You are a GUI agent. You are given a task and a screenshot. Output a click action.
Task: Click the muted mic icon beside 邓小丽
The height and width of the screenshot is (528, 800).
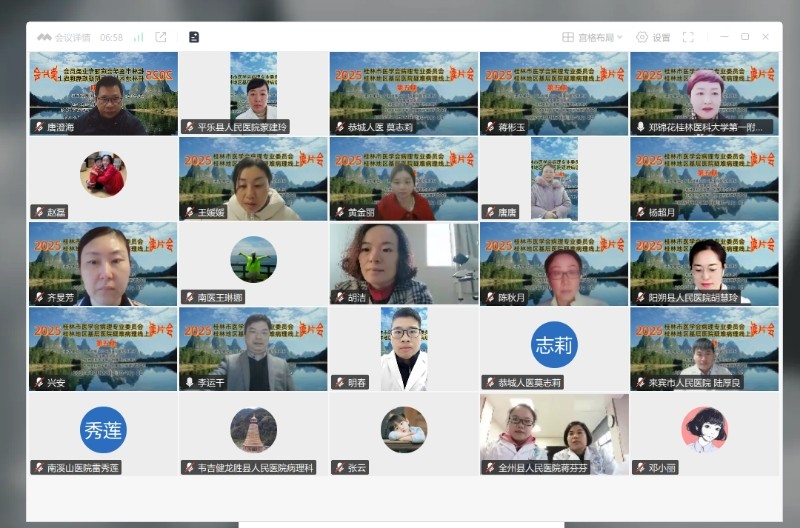click(640, 467)
